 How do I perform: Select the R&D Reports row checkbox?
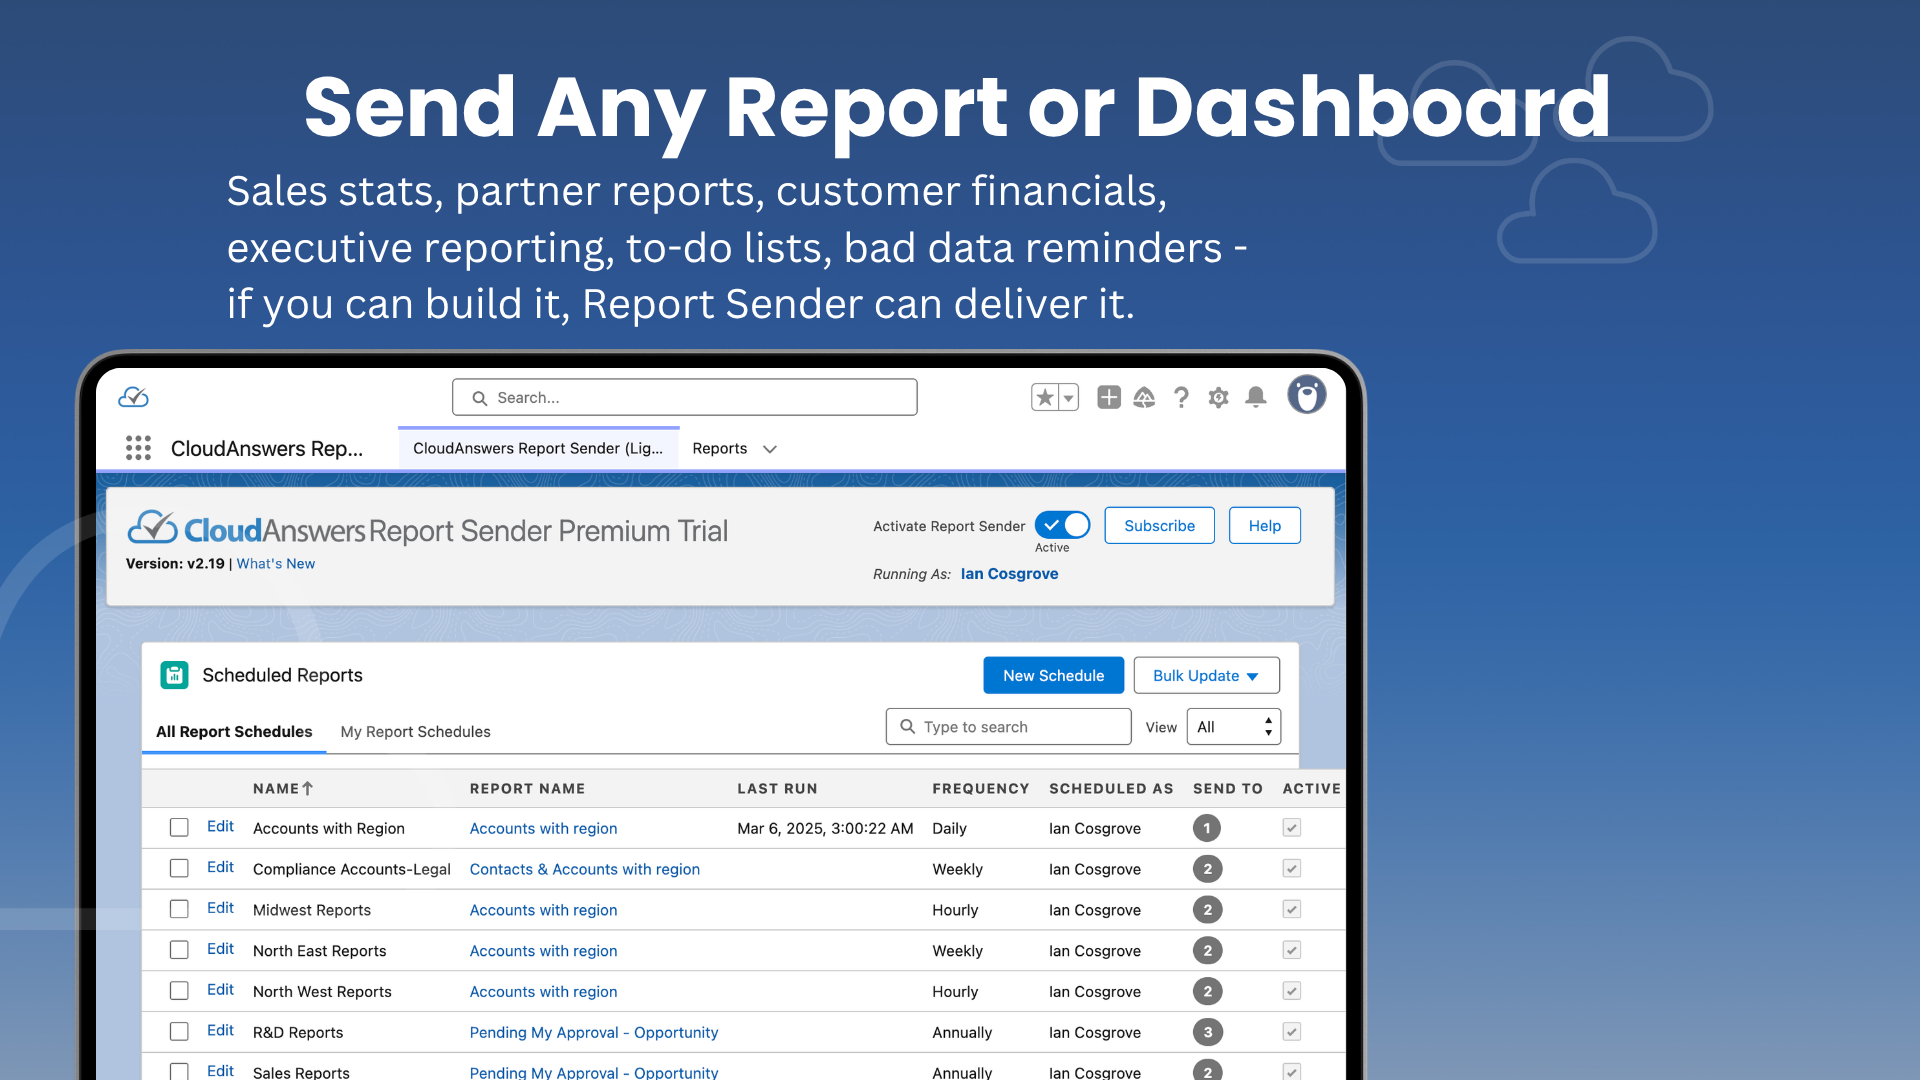[179, 1032]
